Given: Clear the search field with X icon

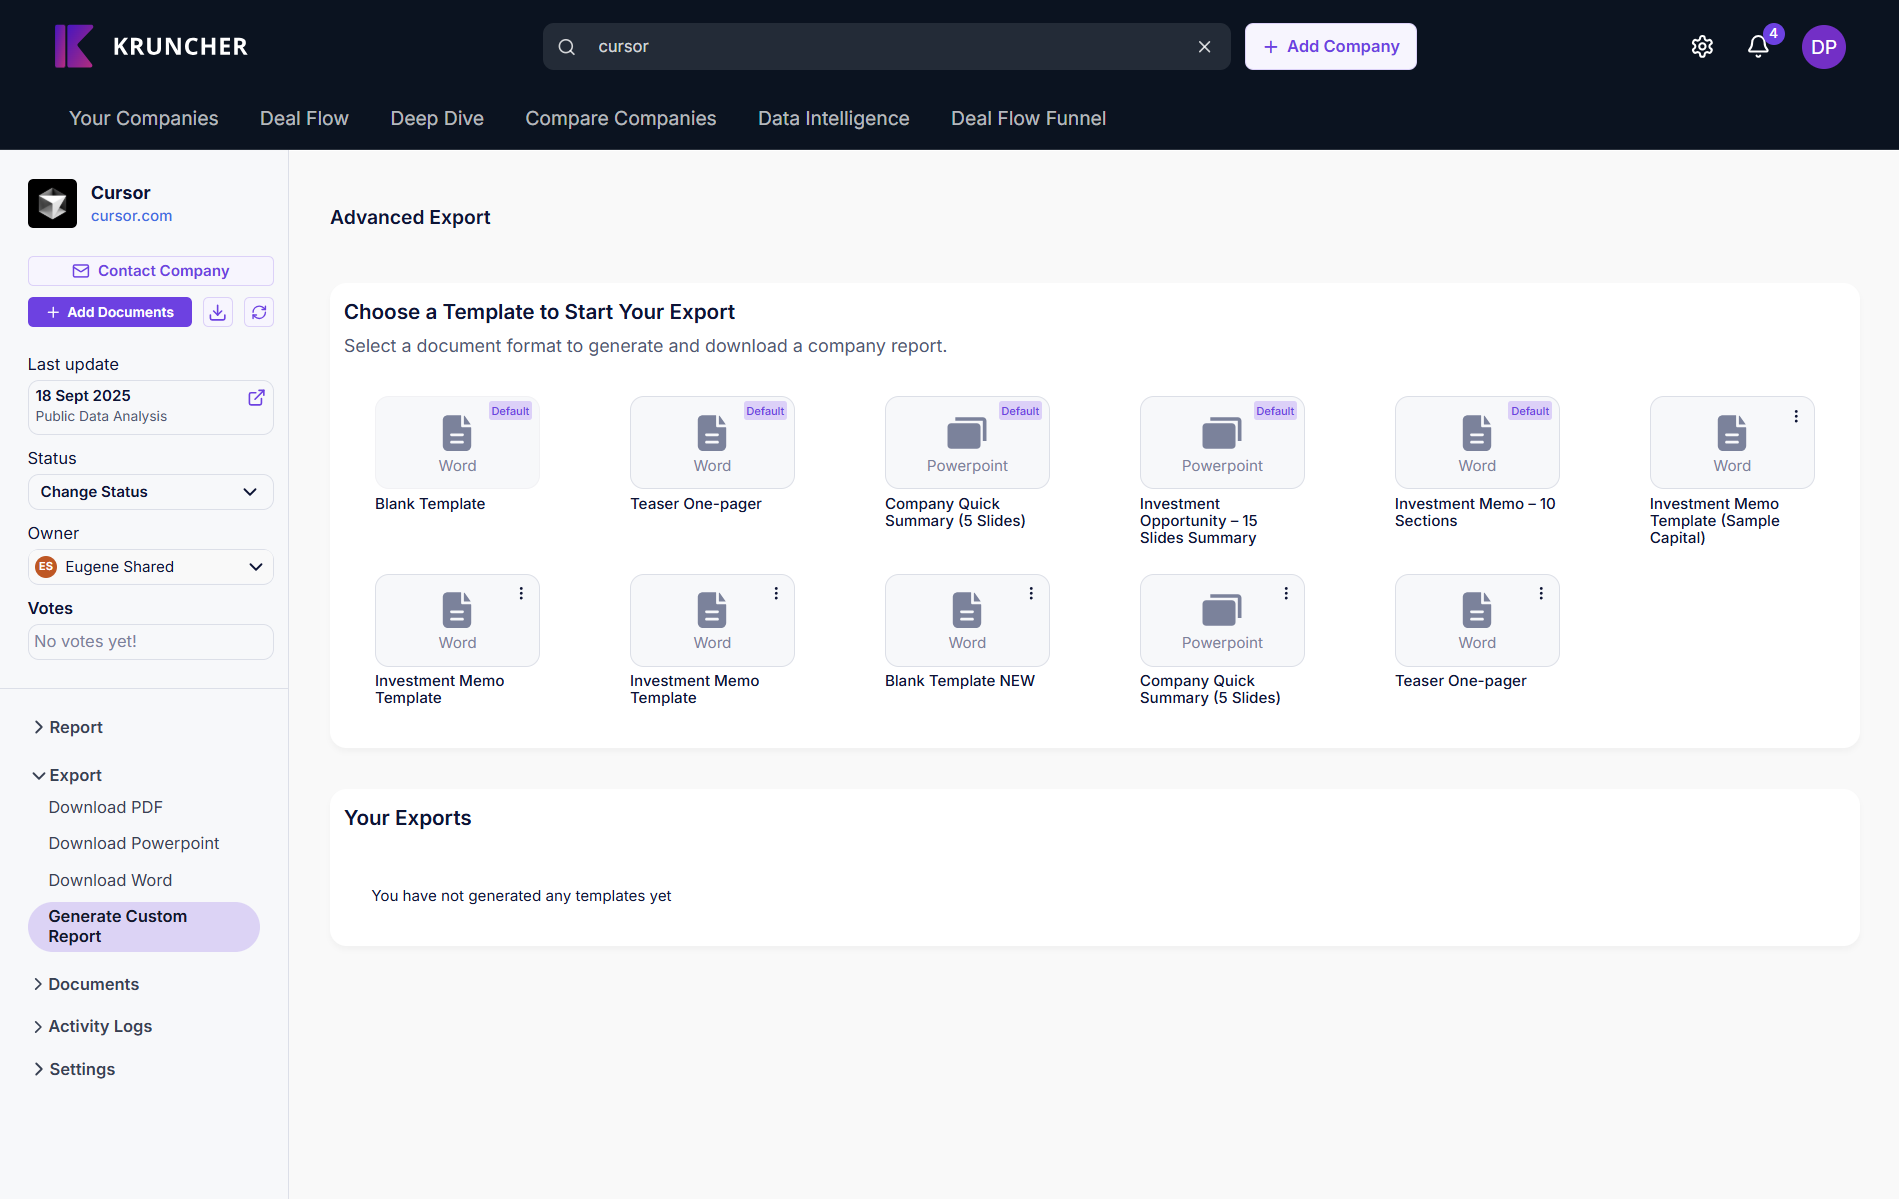Looking at the screenshot, I should tap(1204, 47).
